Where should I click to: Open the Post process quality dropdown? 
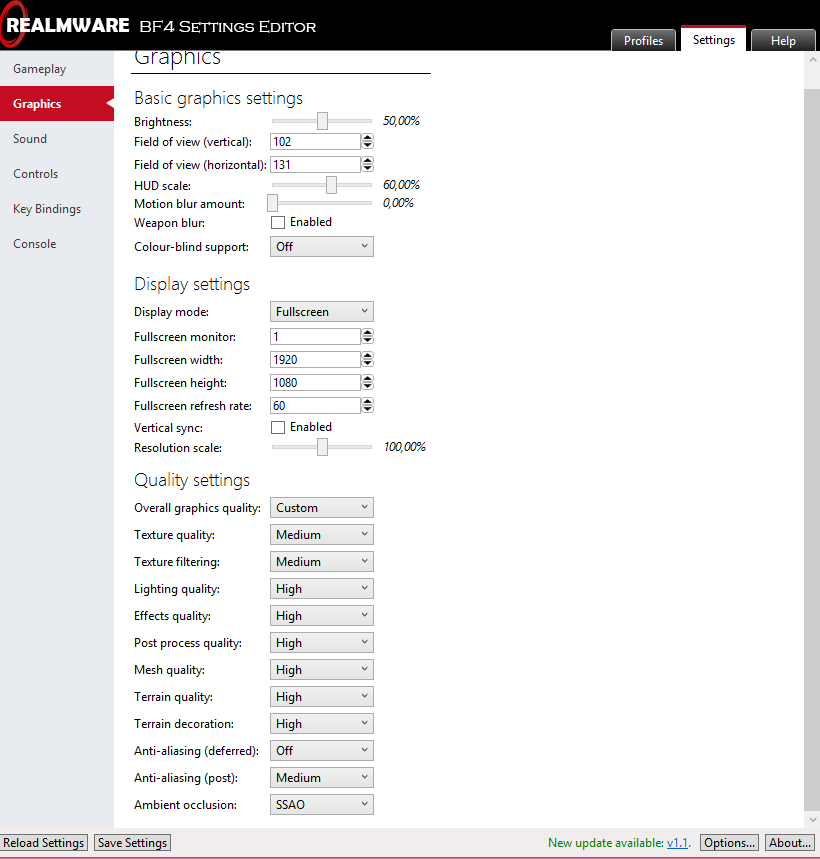click(x=322, y=643)
